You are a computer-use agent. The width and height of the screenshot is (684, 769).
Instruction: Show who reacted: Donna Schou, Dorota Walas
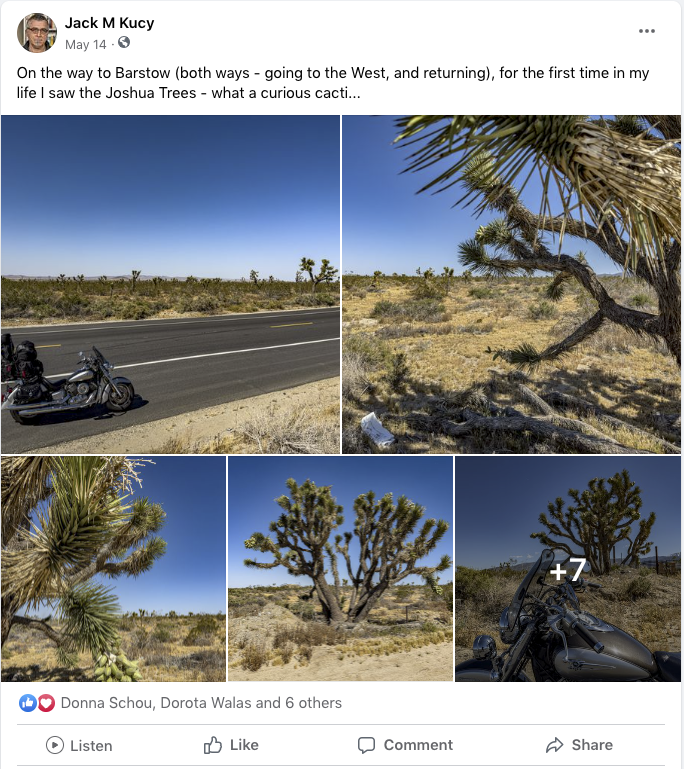coord(201,703)
